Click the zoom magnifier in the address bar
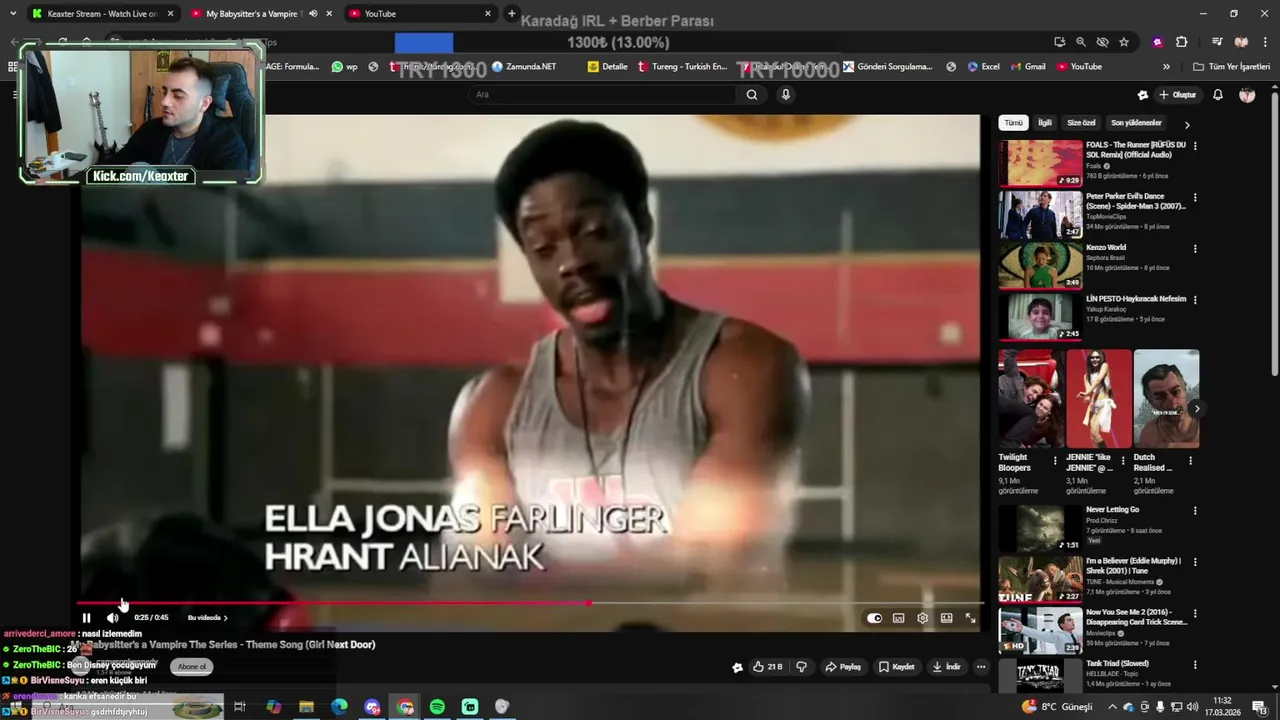 (x=1081, y=42)
